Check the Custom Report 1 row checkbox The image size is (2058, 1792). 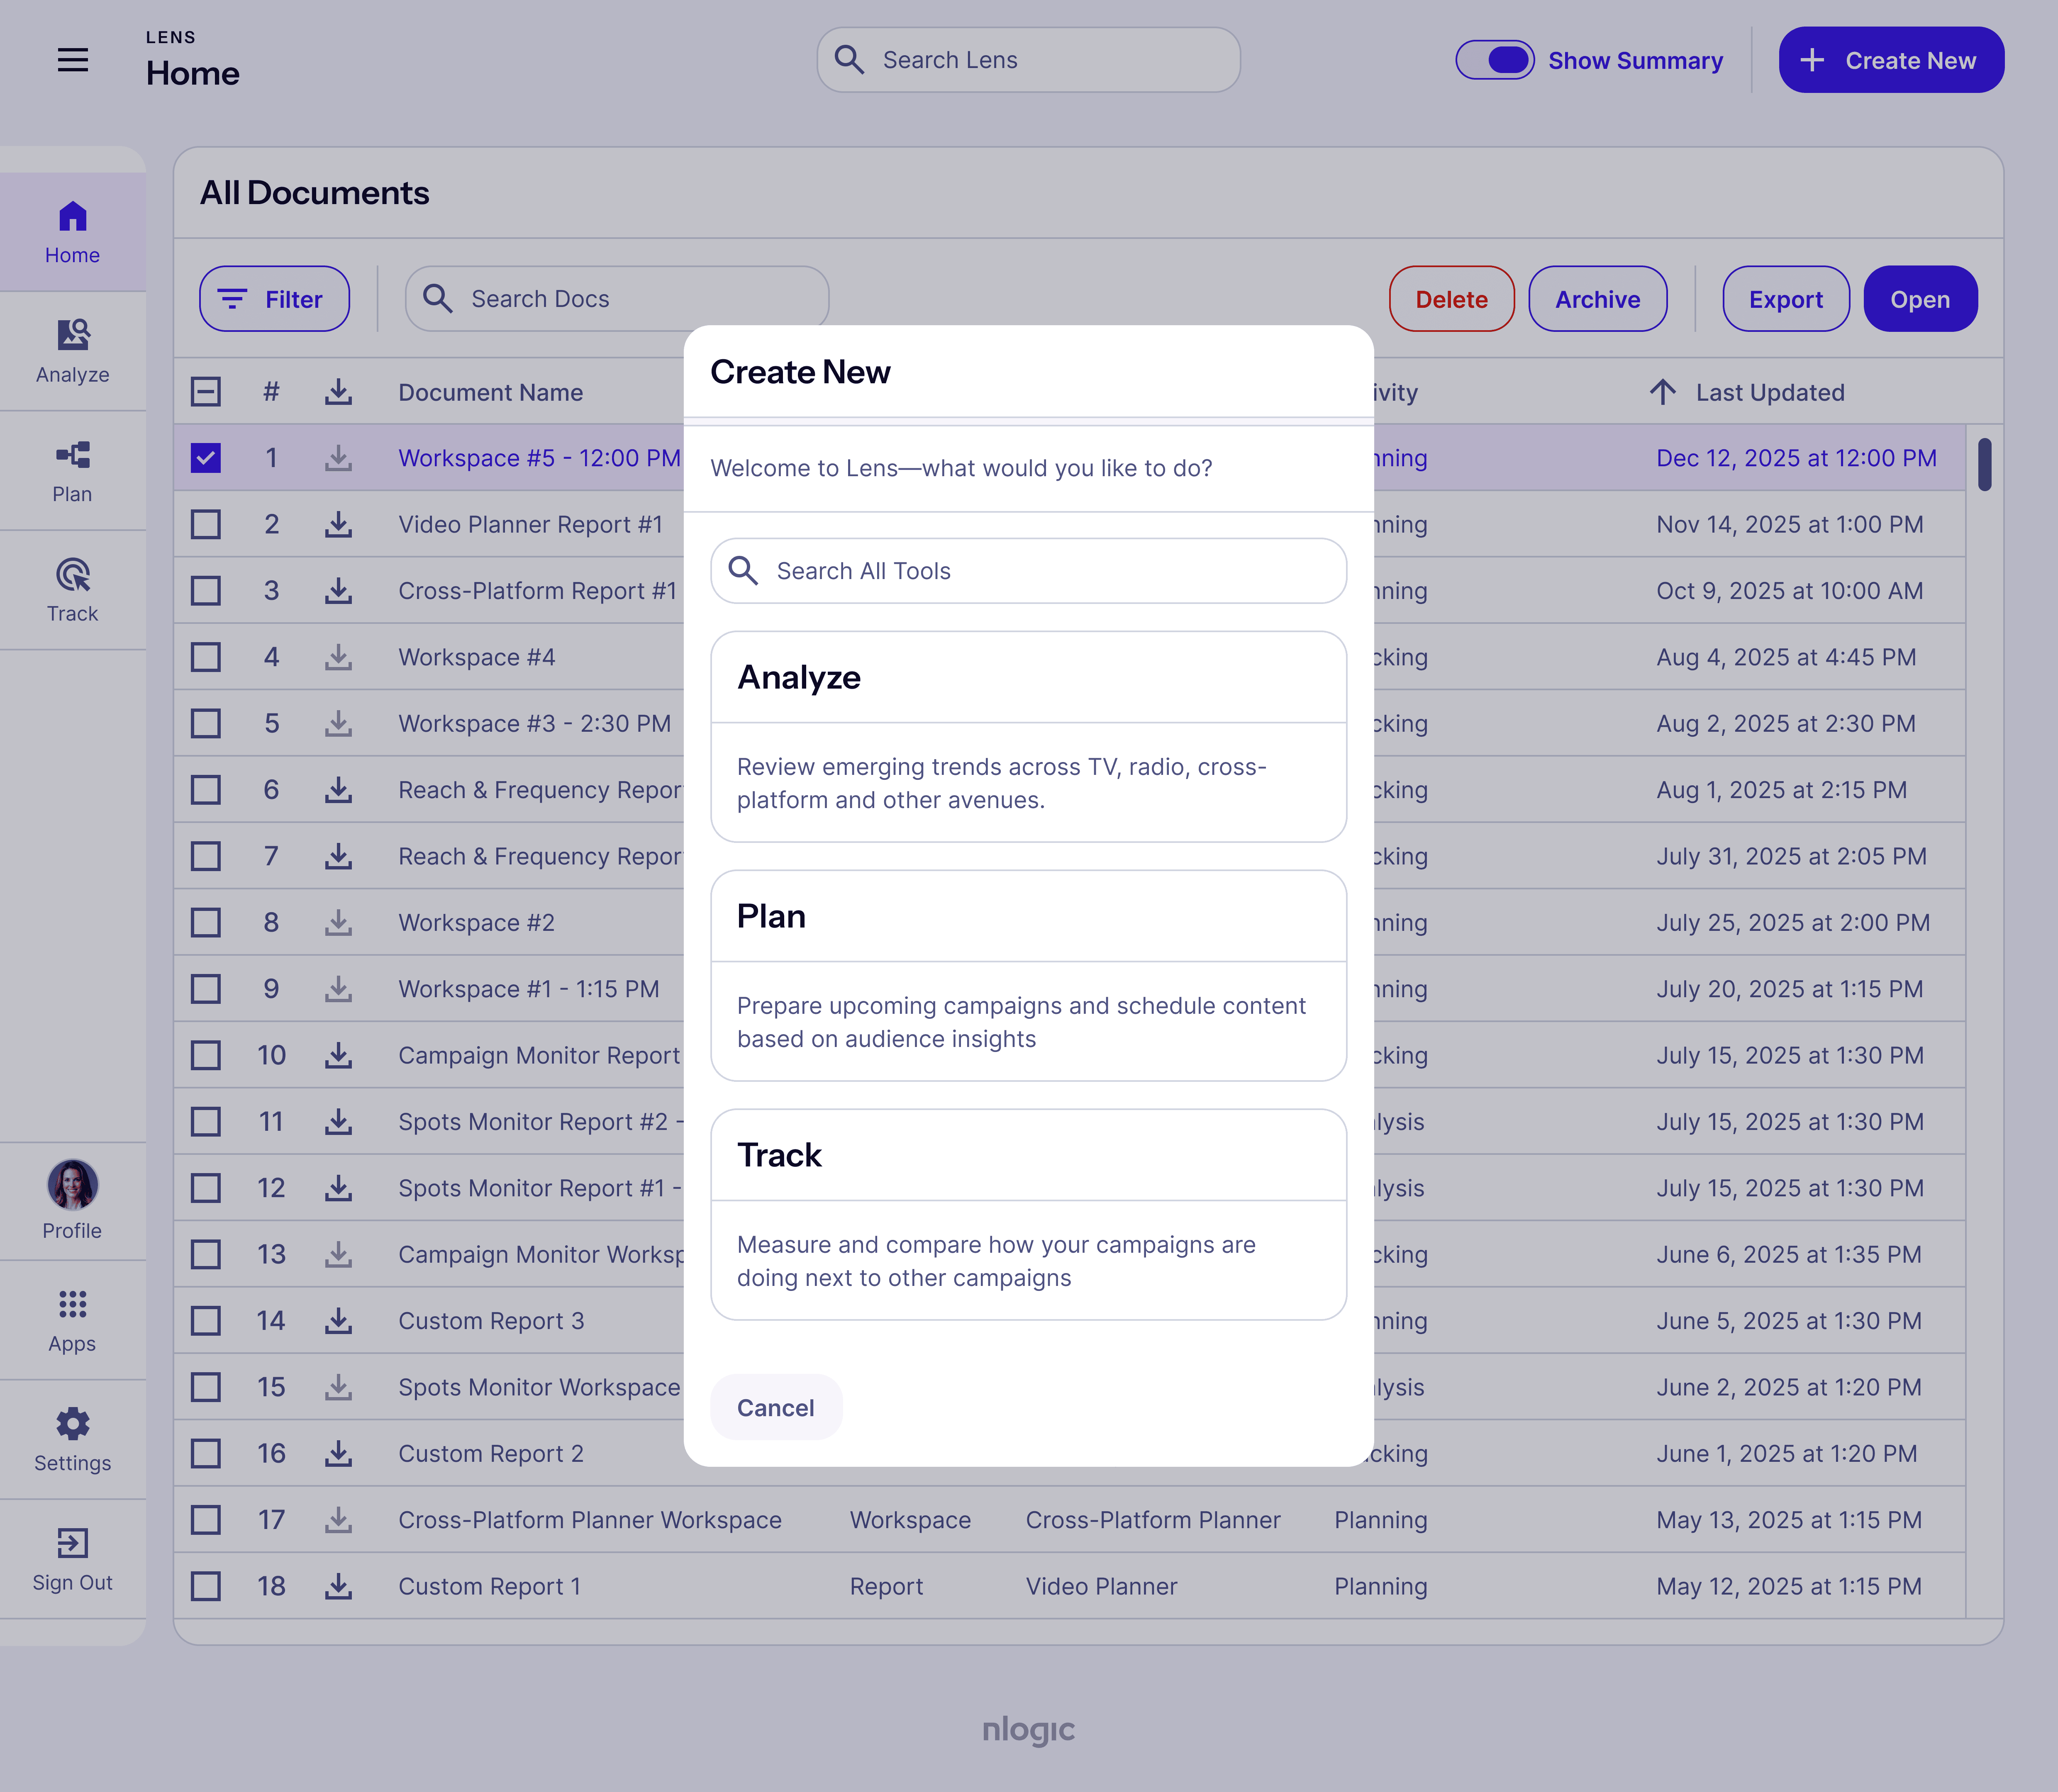pos(206,1586)
